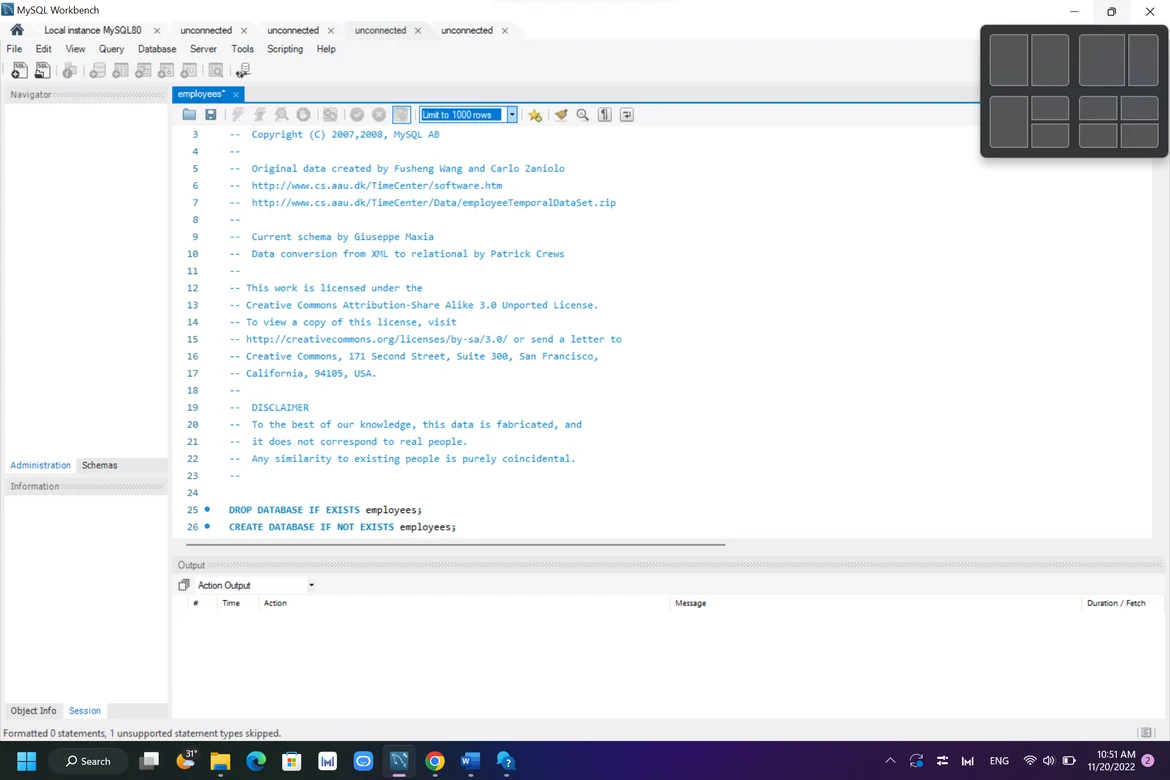The width and height of the screenshot is (1170, 780).
Task: Open the Query menu
Action: pos(111,49)
